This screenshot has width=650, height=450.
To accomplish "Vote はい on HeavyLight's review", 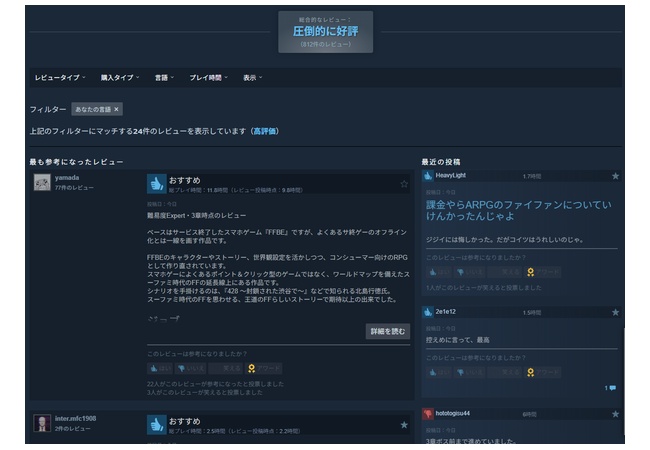I will click(439, 272).
